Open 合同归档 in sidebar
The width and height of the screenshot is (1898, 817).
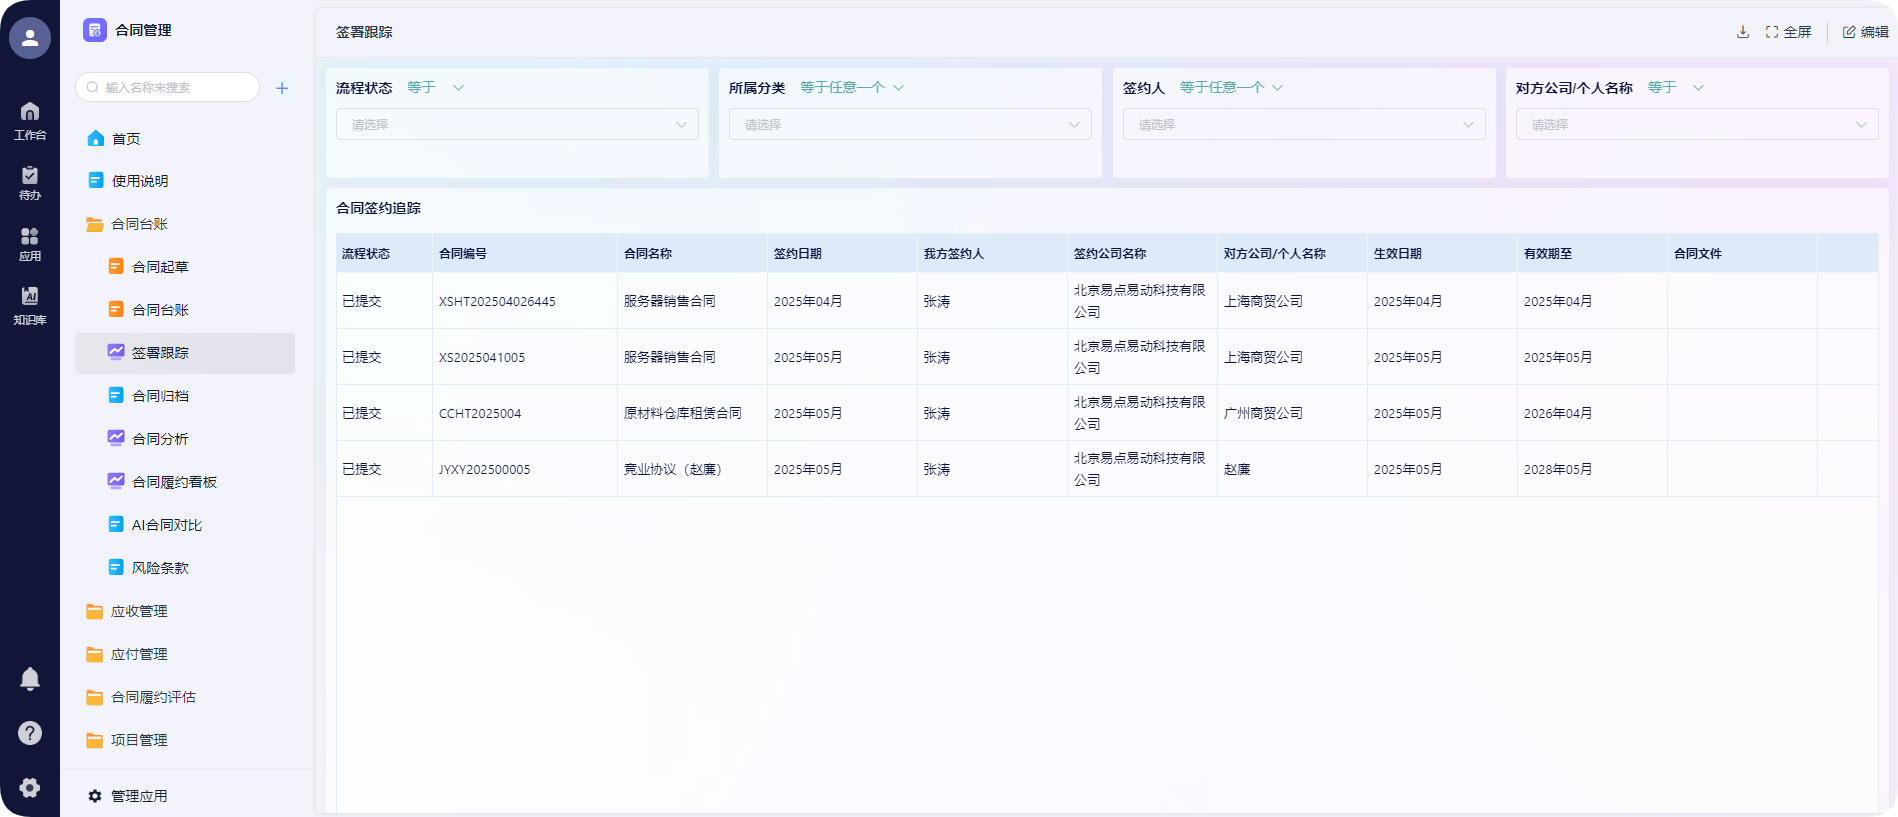[160, 396]
